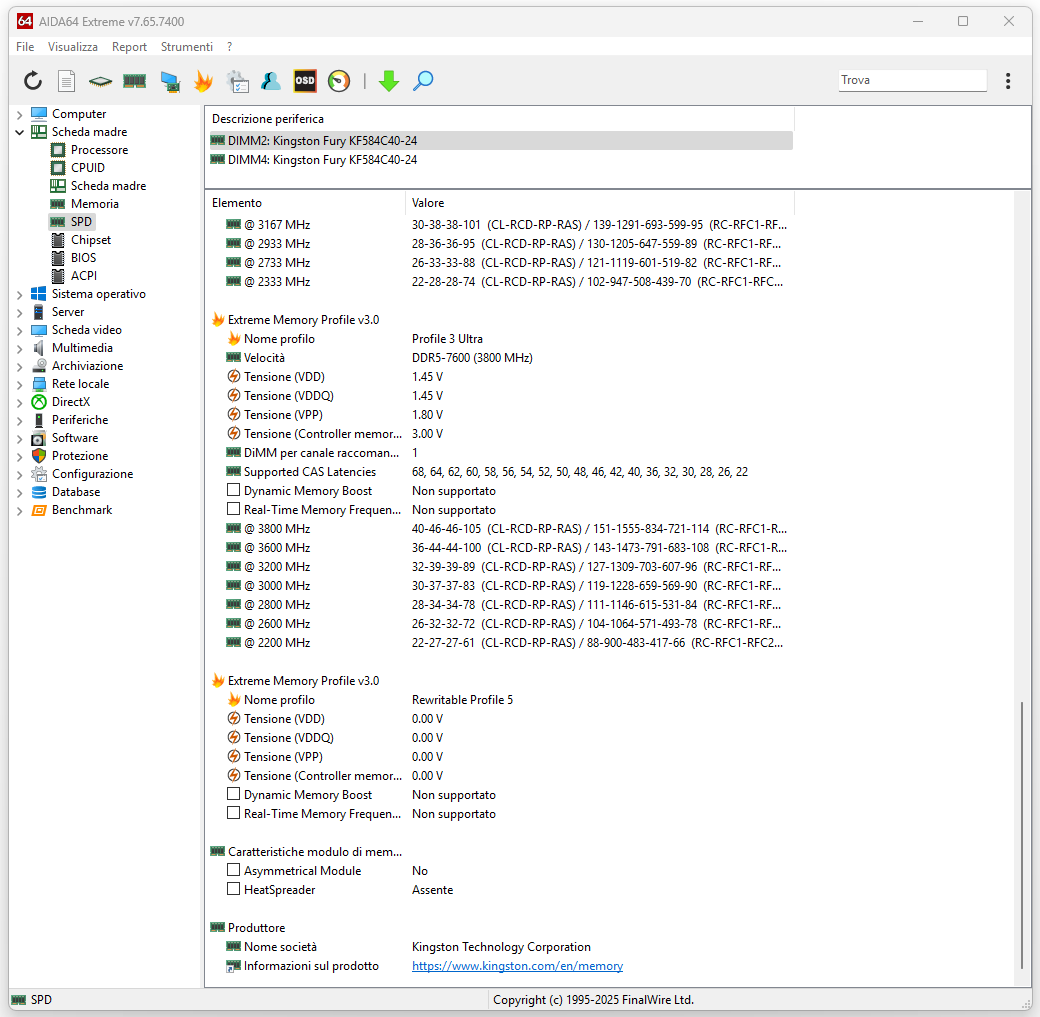Open the Report page icon in toolbar
1040x1017 pixels.
[66, 81]
